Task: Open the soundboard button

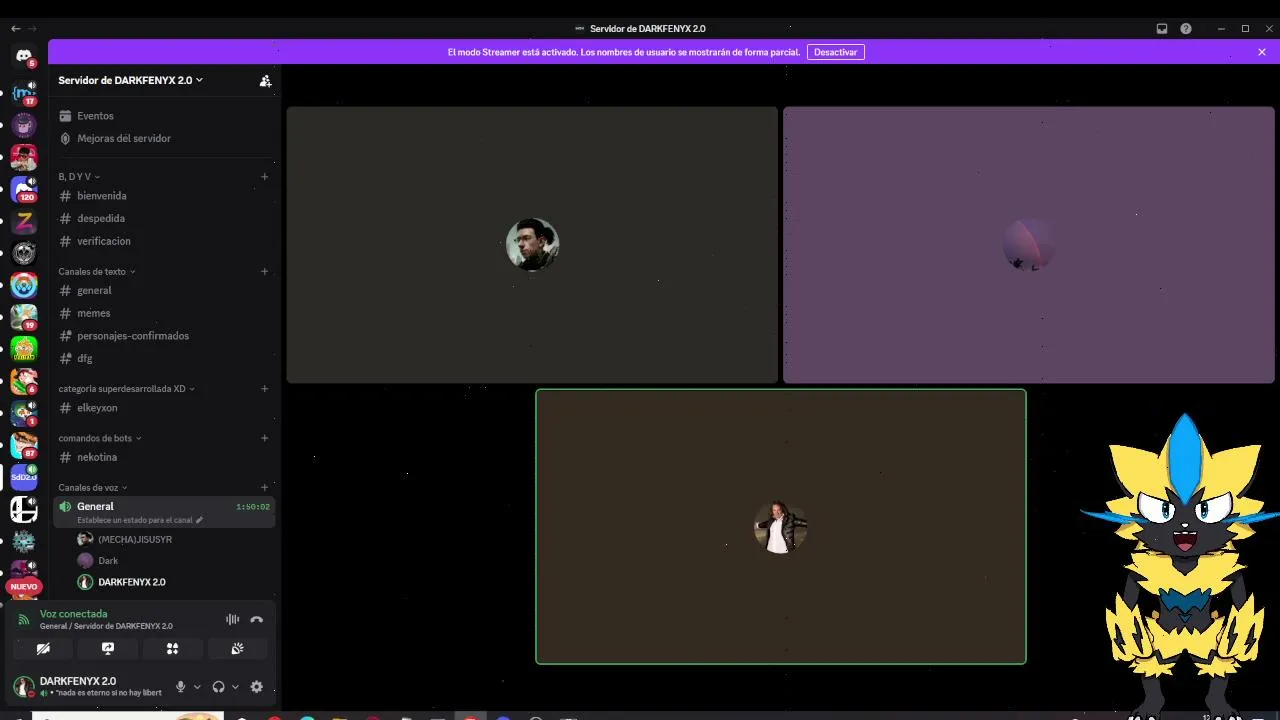Action: tap(237, 649)
